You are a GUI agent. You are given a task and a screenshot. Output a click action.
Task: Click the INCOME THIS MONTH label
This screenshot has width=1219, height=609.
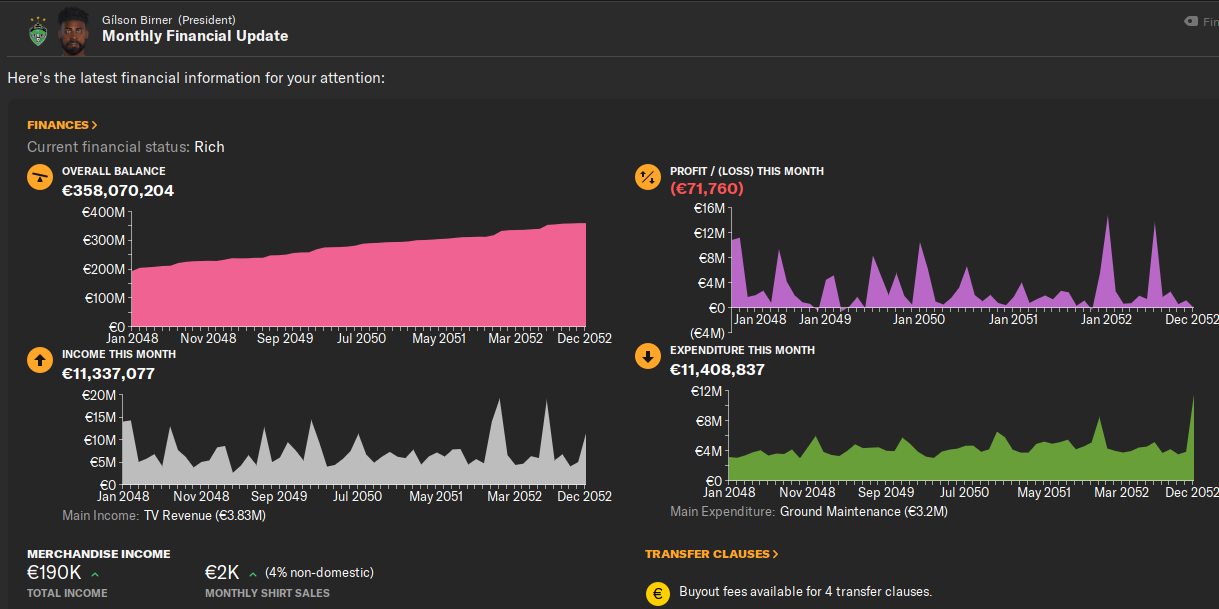pos(119,354)
